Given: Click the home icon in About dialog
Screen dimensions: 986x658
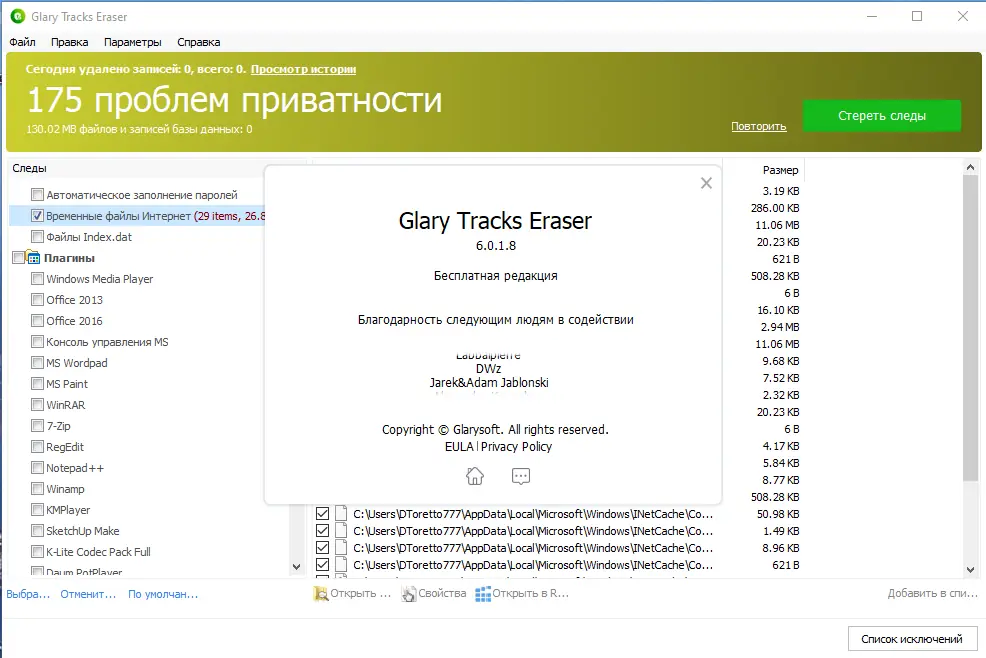Looking at the screenshot, I should coord(475,476).
